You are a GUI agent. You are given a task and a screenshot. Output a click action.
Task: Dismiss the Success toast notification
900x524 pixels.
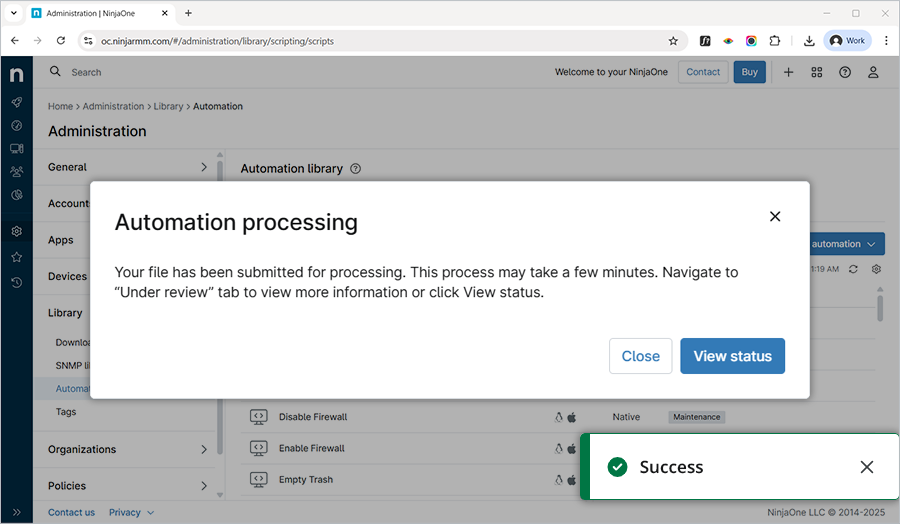(x=866, y=467)
